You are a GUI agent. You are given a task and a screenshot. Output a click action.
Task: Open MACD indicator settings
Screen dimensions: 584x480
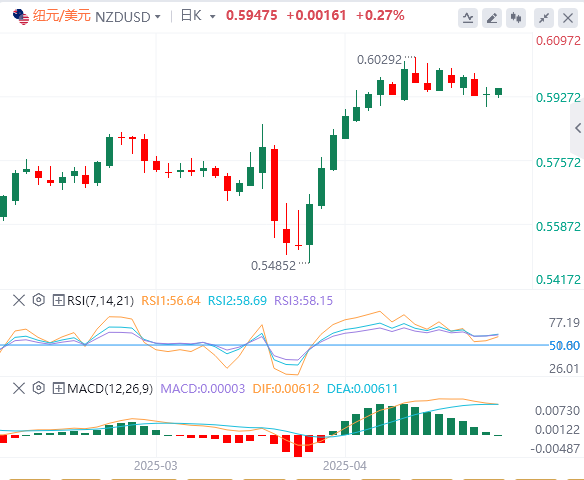pyautogui.click(x=38, y=388)
